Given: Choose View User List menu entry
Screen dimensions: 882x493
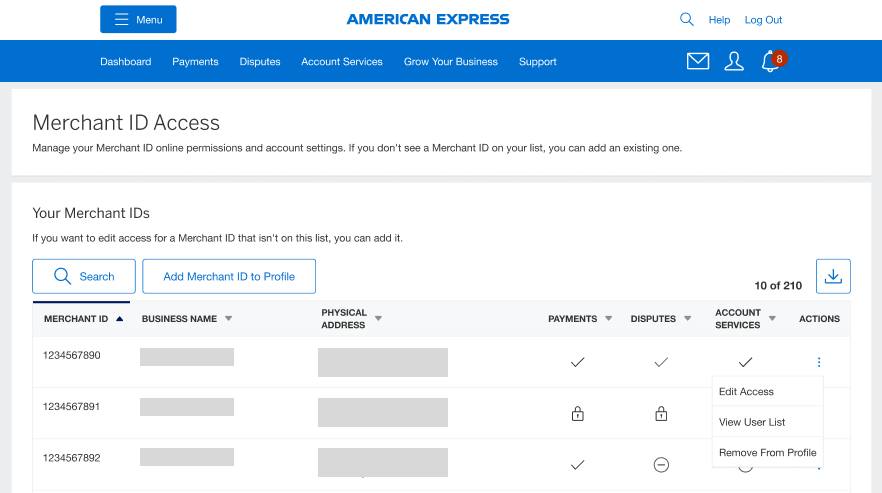Looking at the screenshot, I should tap(768, 422).
